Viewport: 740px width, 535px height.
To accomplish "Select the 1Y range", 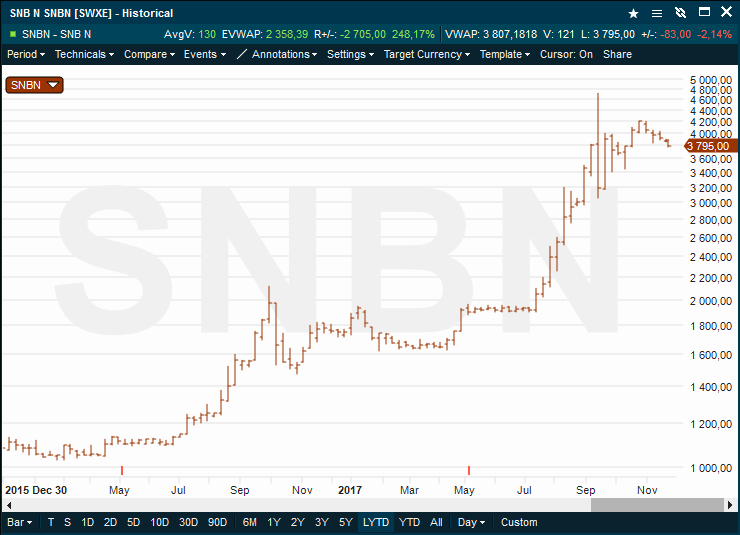I will point(274,522).
